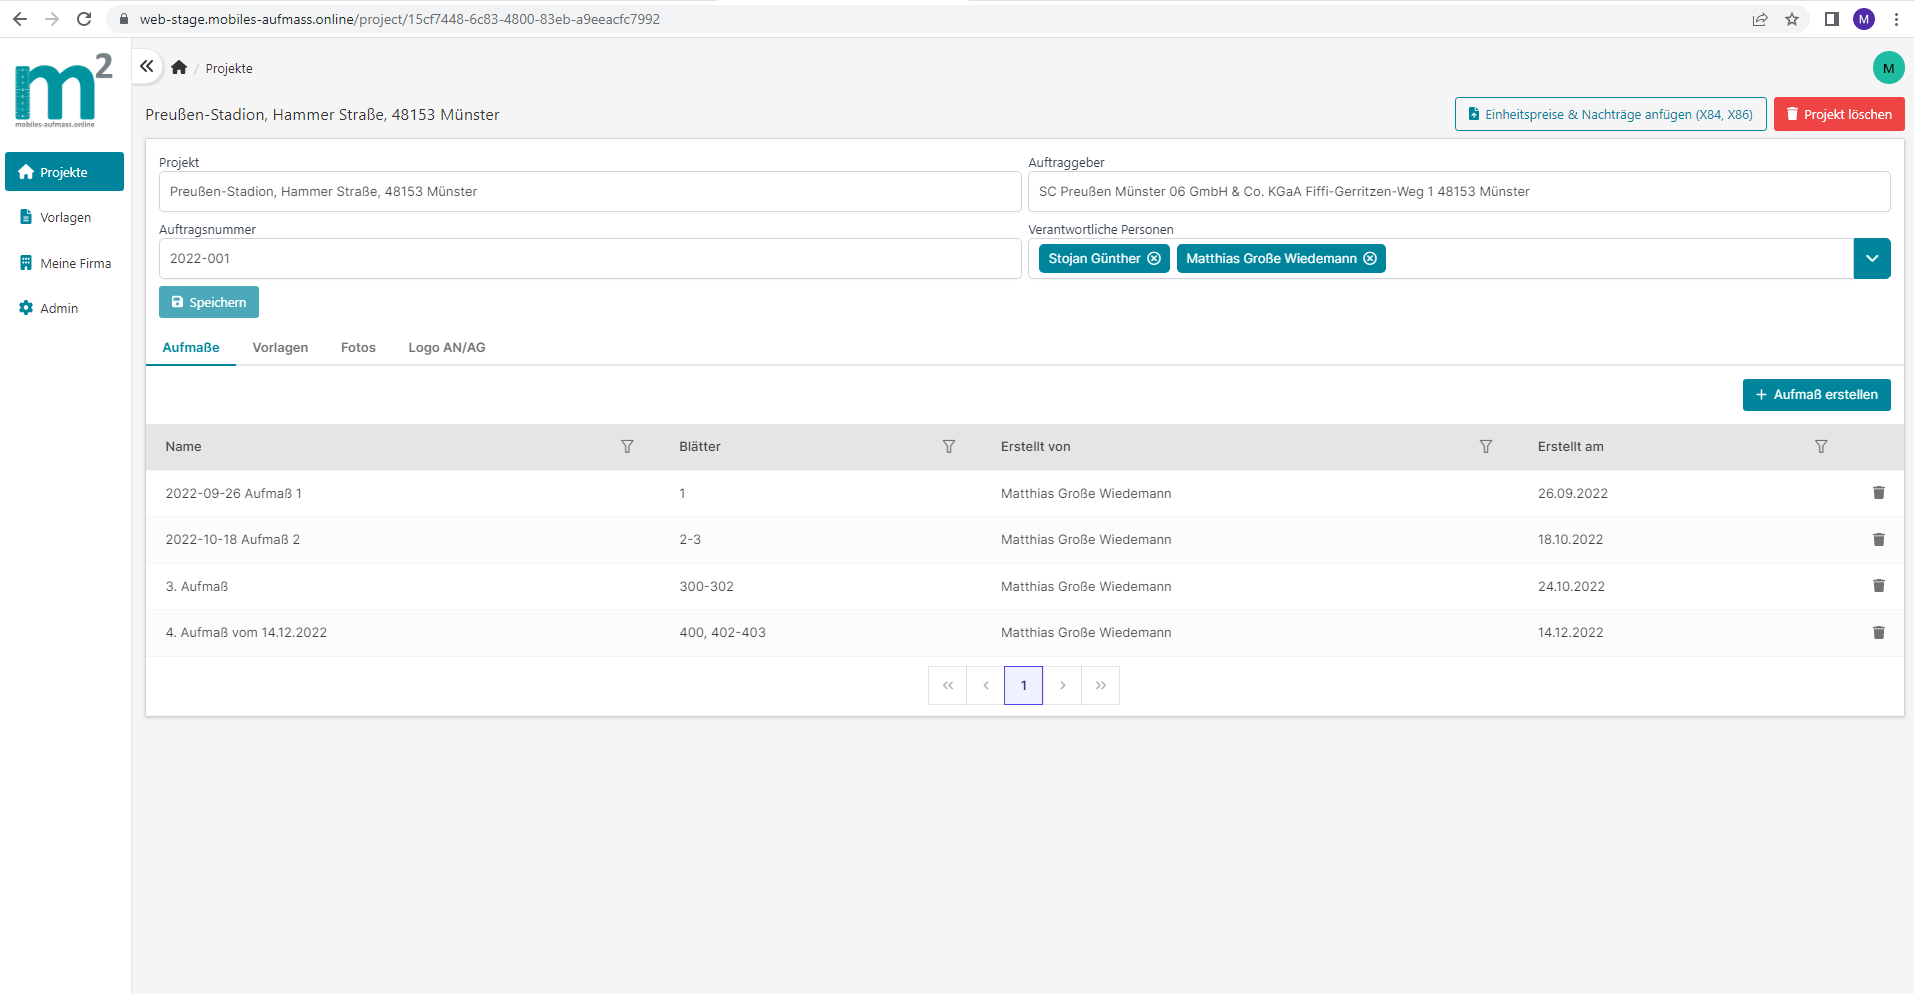The height and width of the screenshot is (994, 1914).
Task: Open filter for the Erstellt von column
Action: 1485,447
